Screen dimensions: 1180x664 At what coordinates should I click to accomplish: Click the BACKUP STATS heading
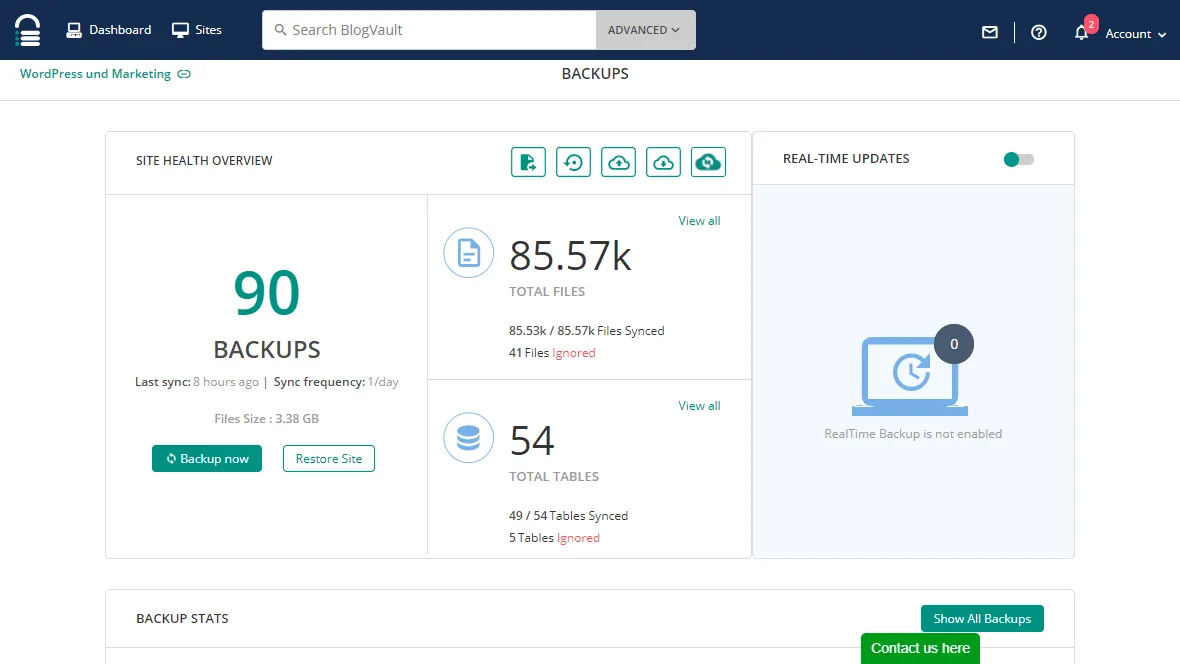pos(182,618)
